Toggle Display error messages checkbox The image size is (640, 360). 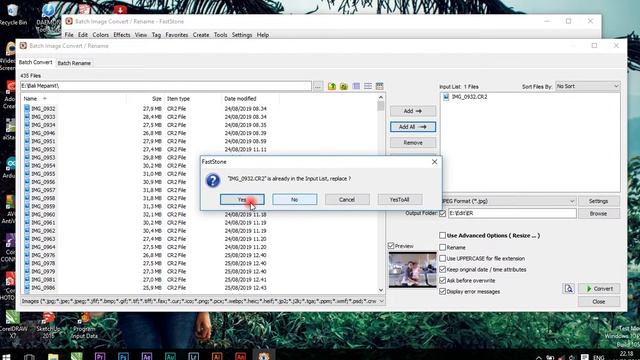(x=442, y=291)
